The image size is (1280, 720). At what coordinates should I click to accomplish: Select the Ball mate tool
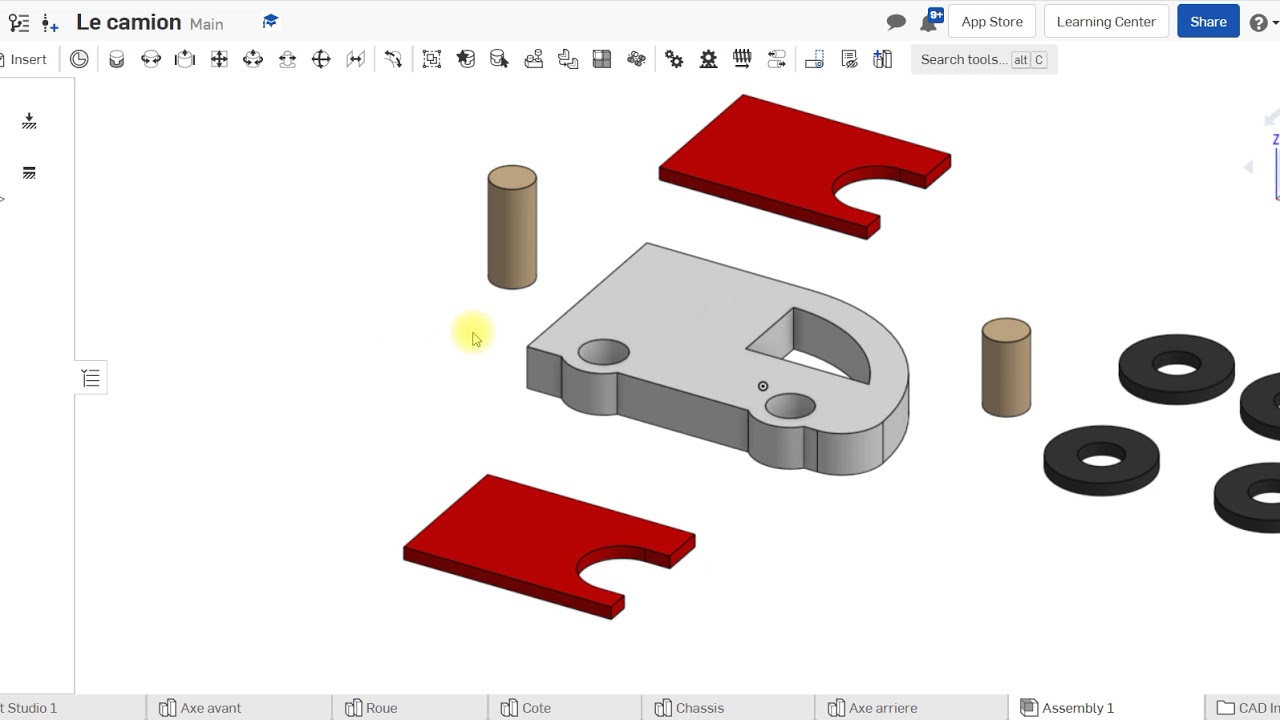(321, 59)
